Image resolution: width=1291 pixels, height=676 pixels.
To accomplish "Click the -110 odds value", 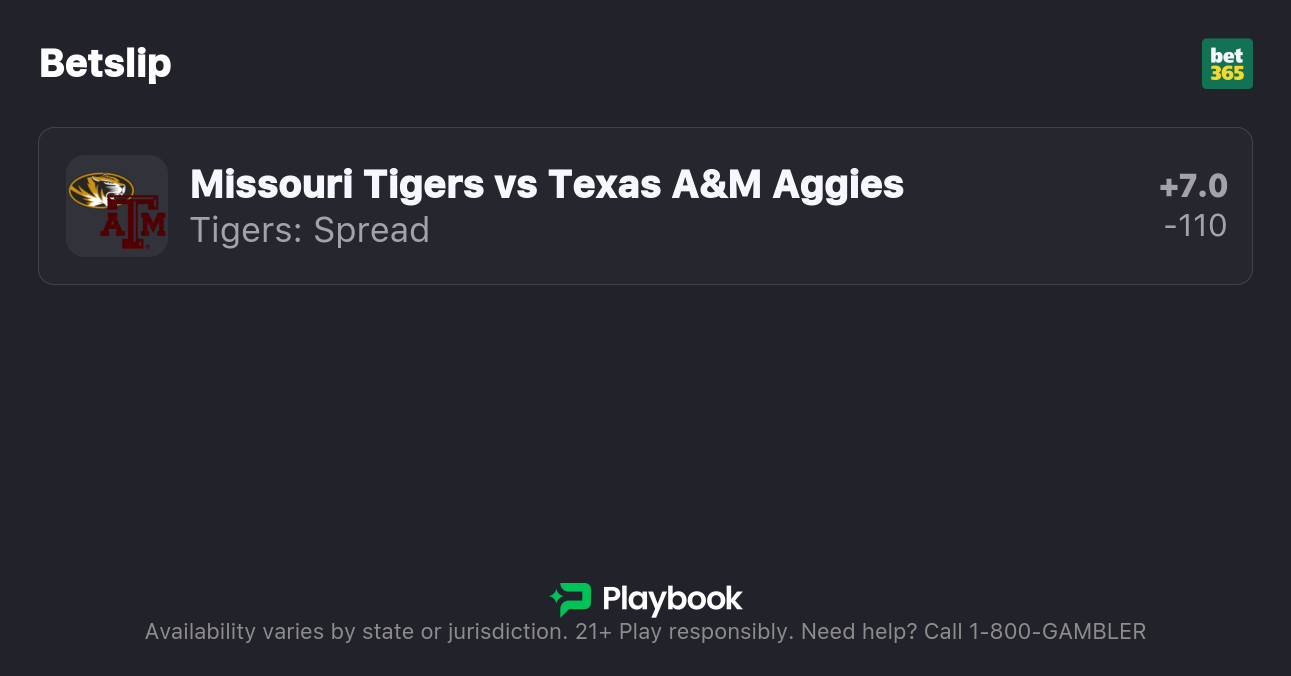I will (1195, 226).
